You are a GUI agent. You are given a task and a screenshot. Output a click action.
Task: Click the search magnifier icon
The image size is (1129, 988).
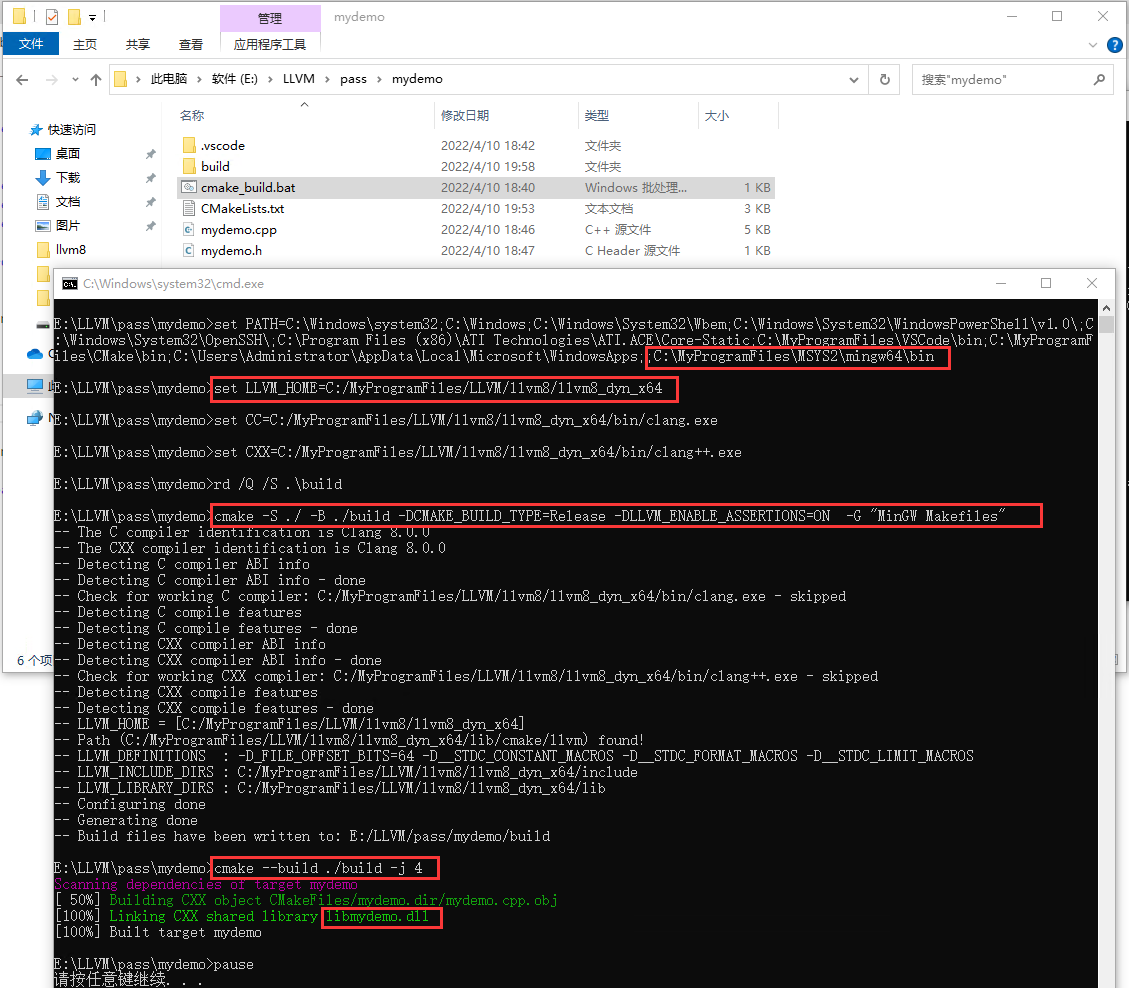[x=1099, y=80]
